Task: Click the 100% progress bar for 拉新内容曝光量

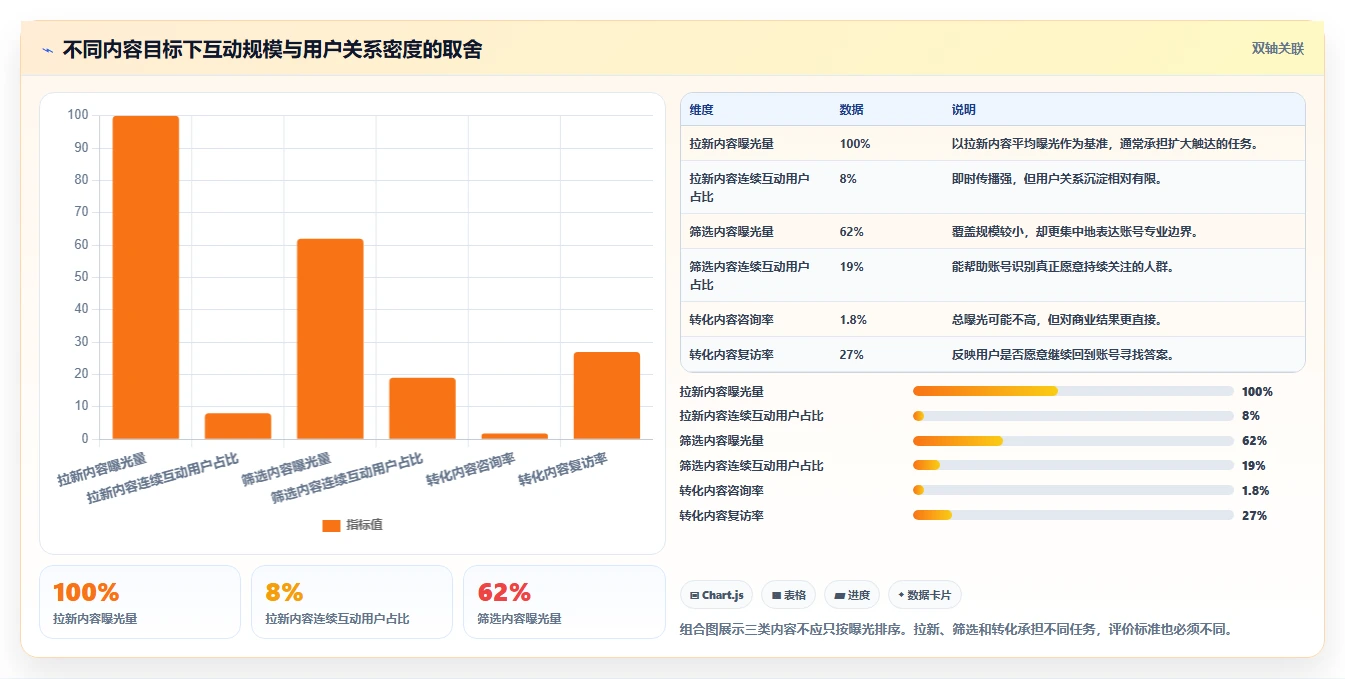Action: 1073,391
